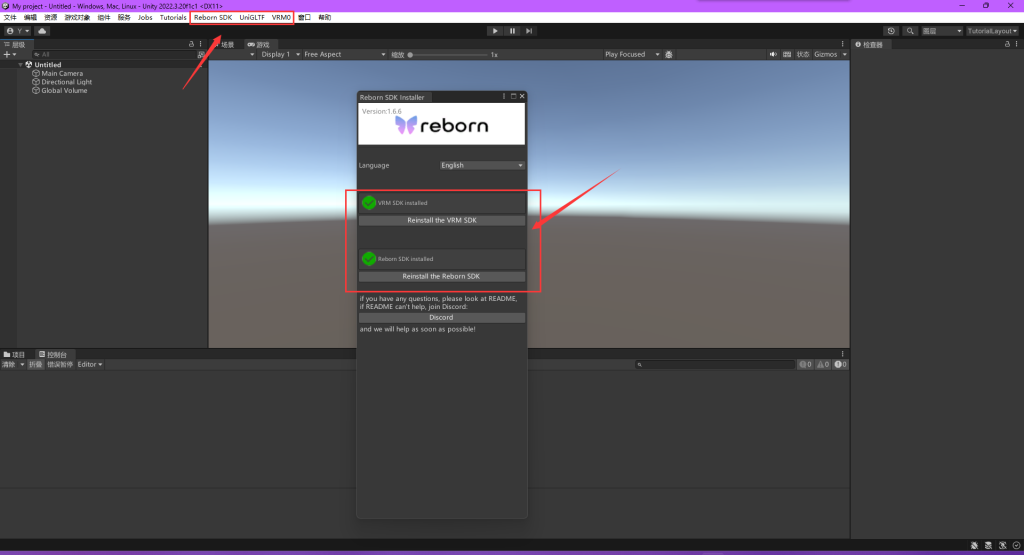Click the Step forward button
This screenshot has height=555, width=1024.
[529, 31]
